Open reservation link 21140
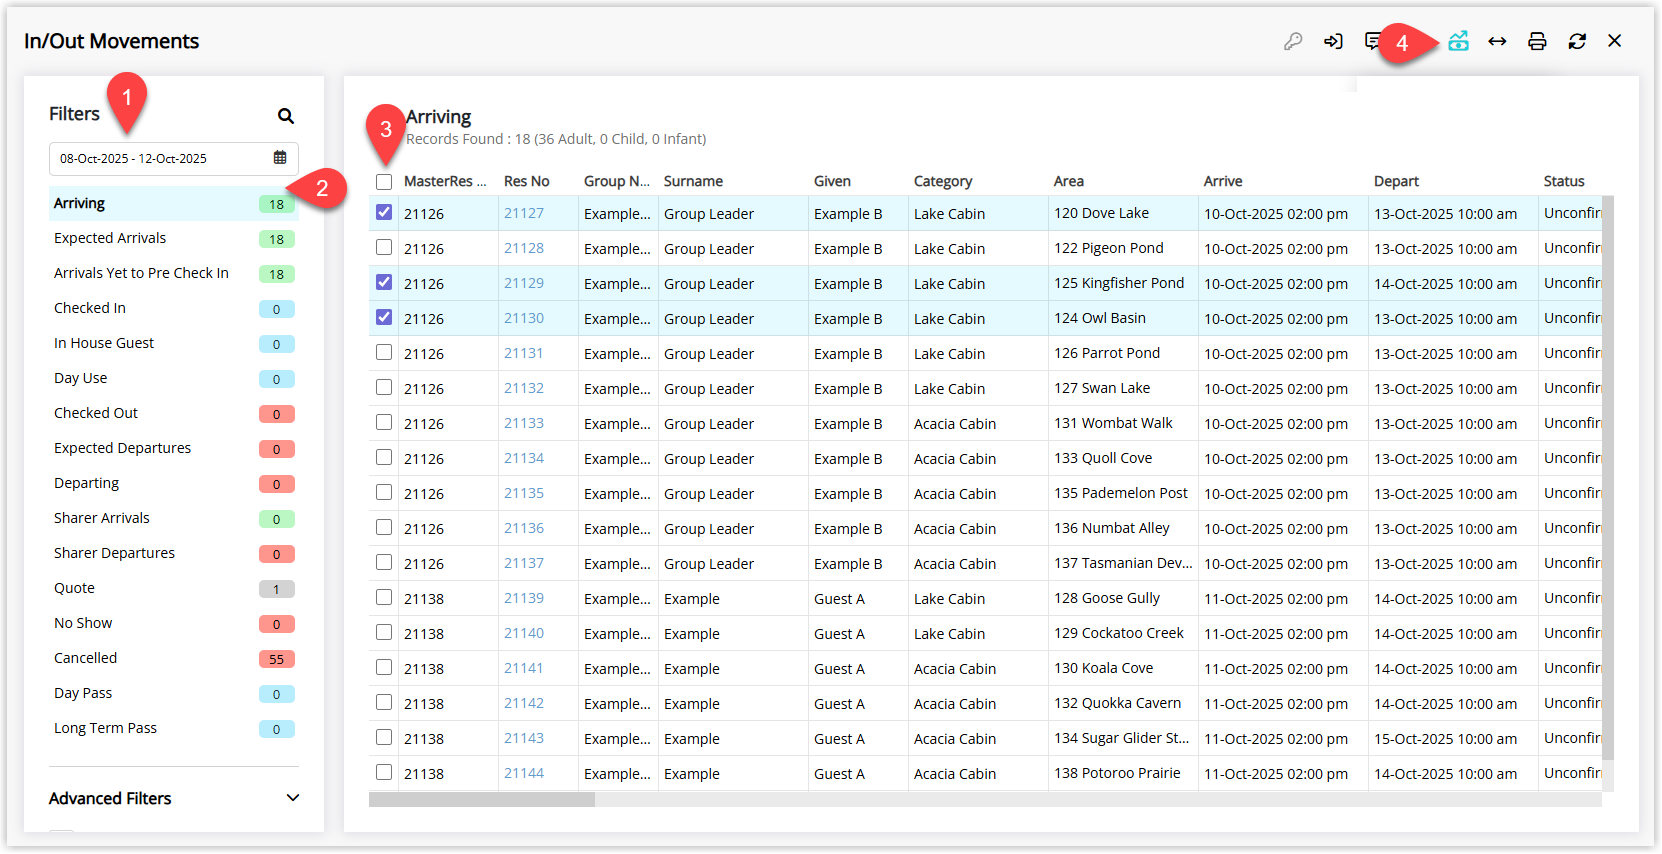The height and width of the screenshot is (854, 1662). [524, 633]
